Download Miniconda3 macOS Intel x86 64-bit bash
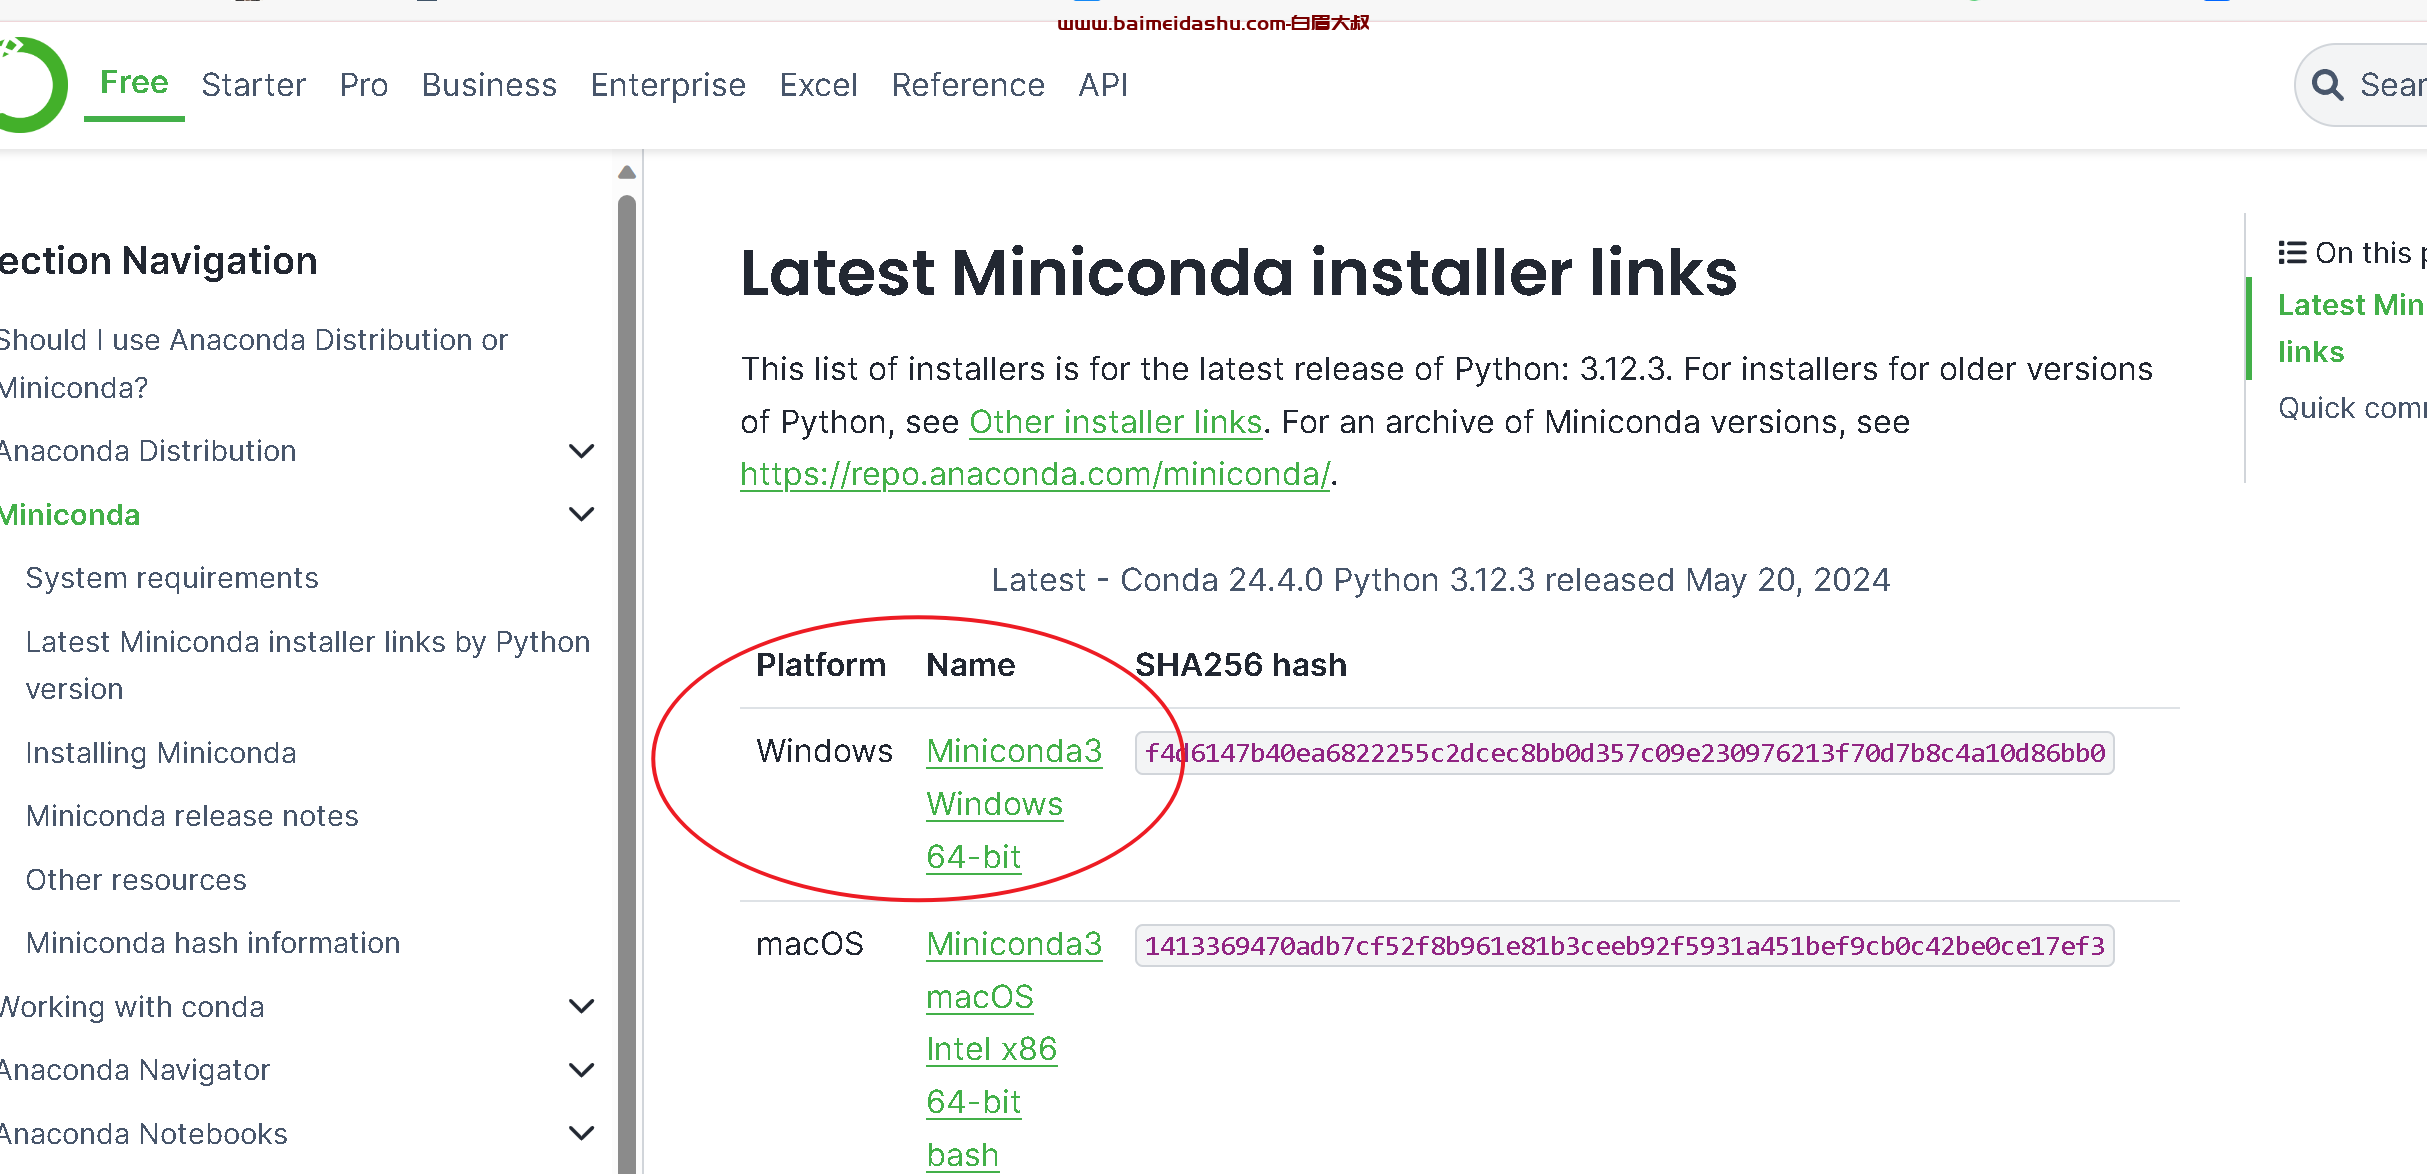 (x=1014, y=1049)
